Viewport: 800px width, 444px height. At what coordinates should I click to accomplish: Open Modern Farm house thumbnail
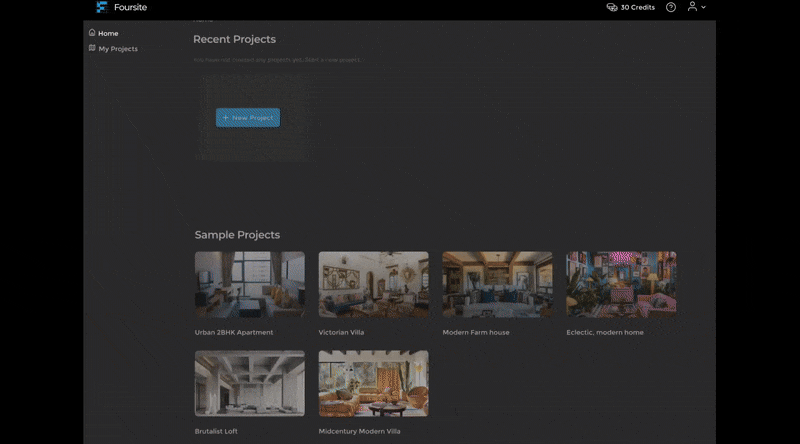pos(497,284)
